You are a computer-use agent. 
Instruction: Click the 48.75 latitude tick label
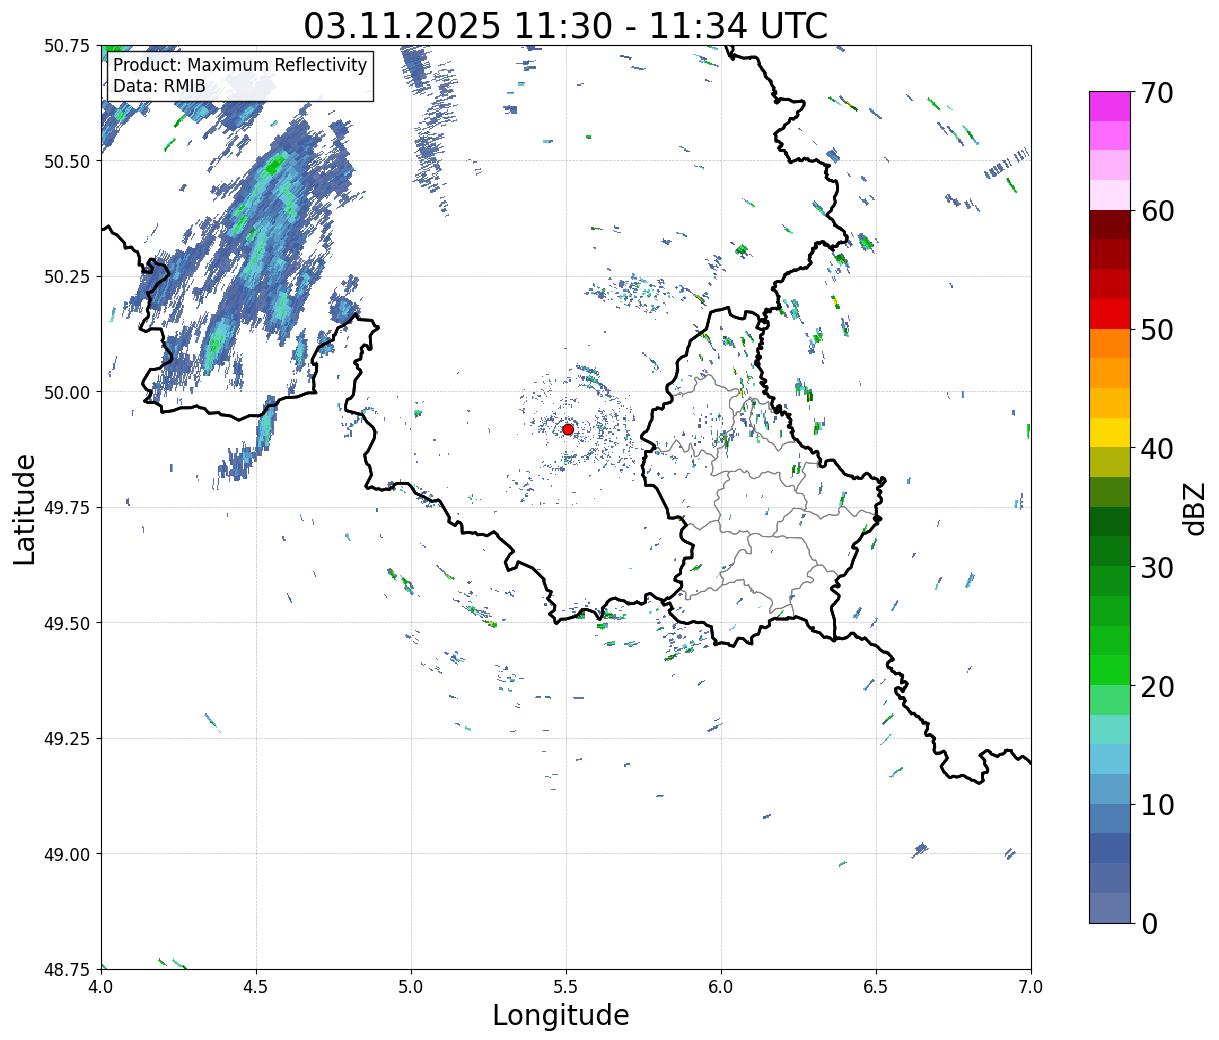tap(67, 969)
